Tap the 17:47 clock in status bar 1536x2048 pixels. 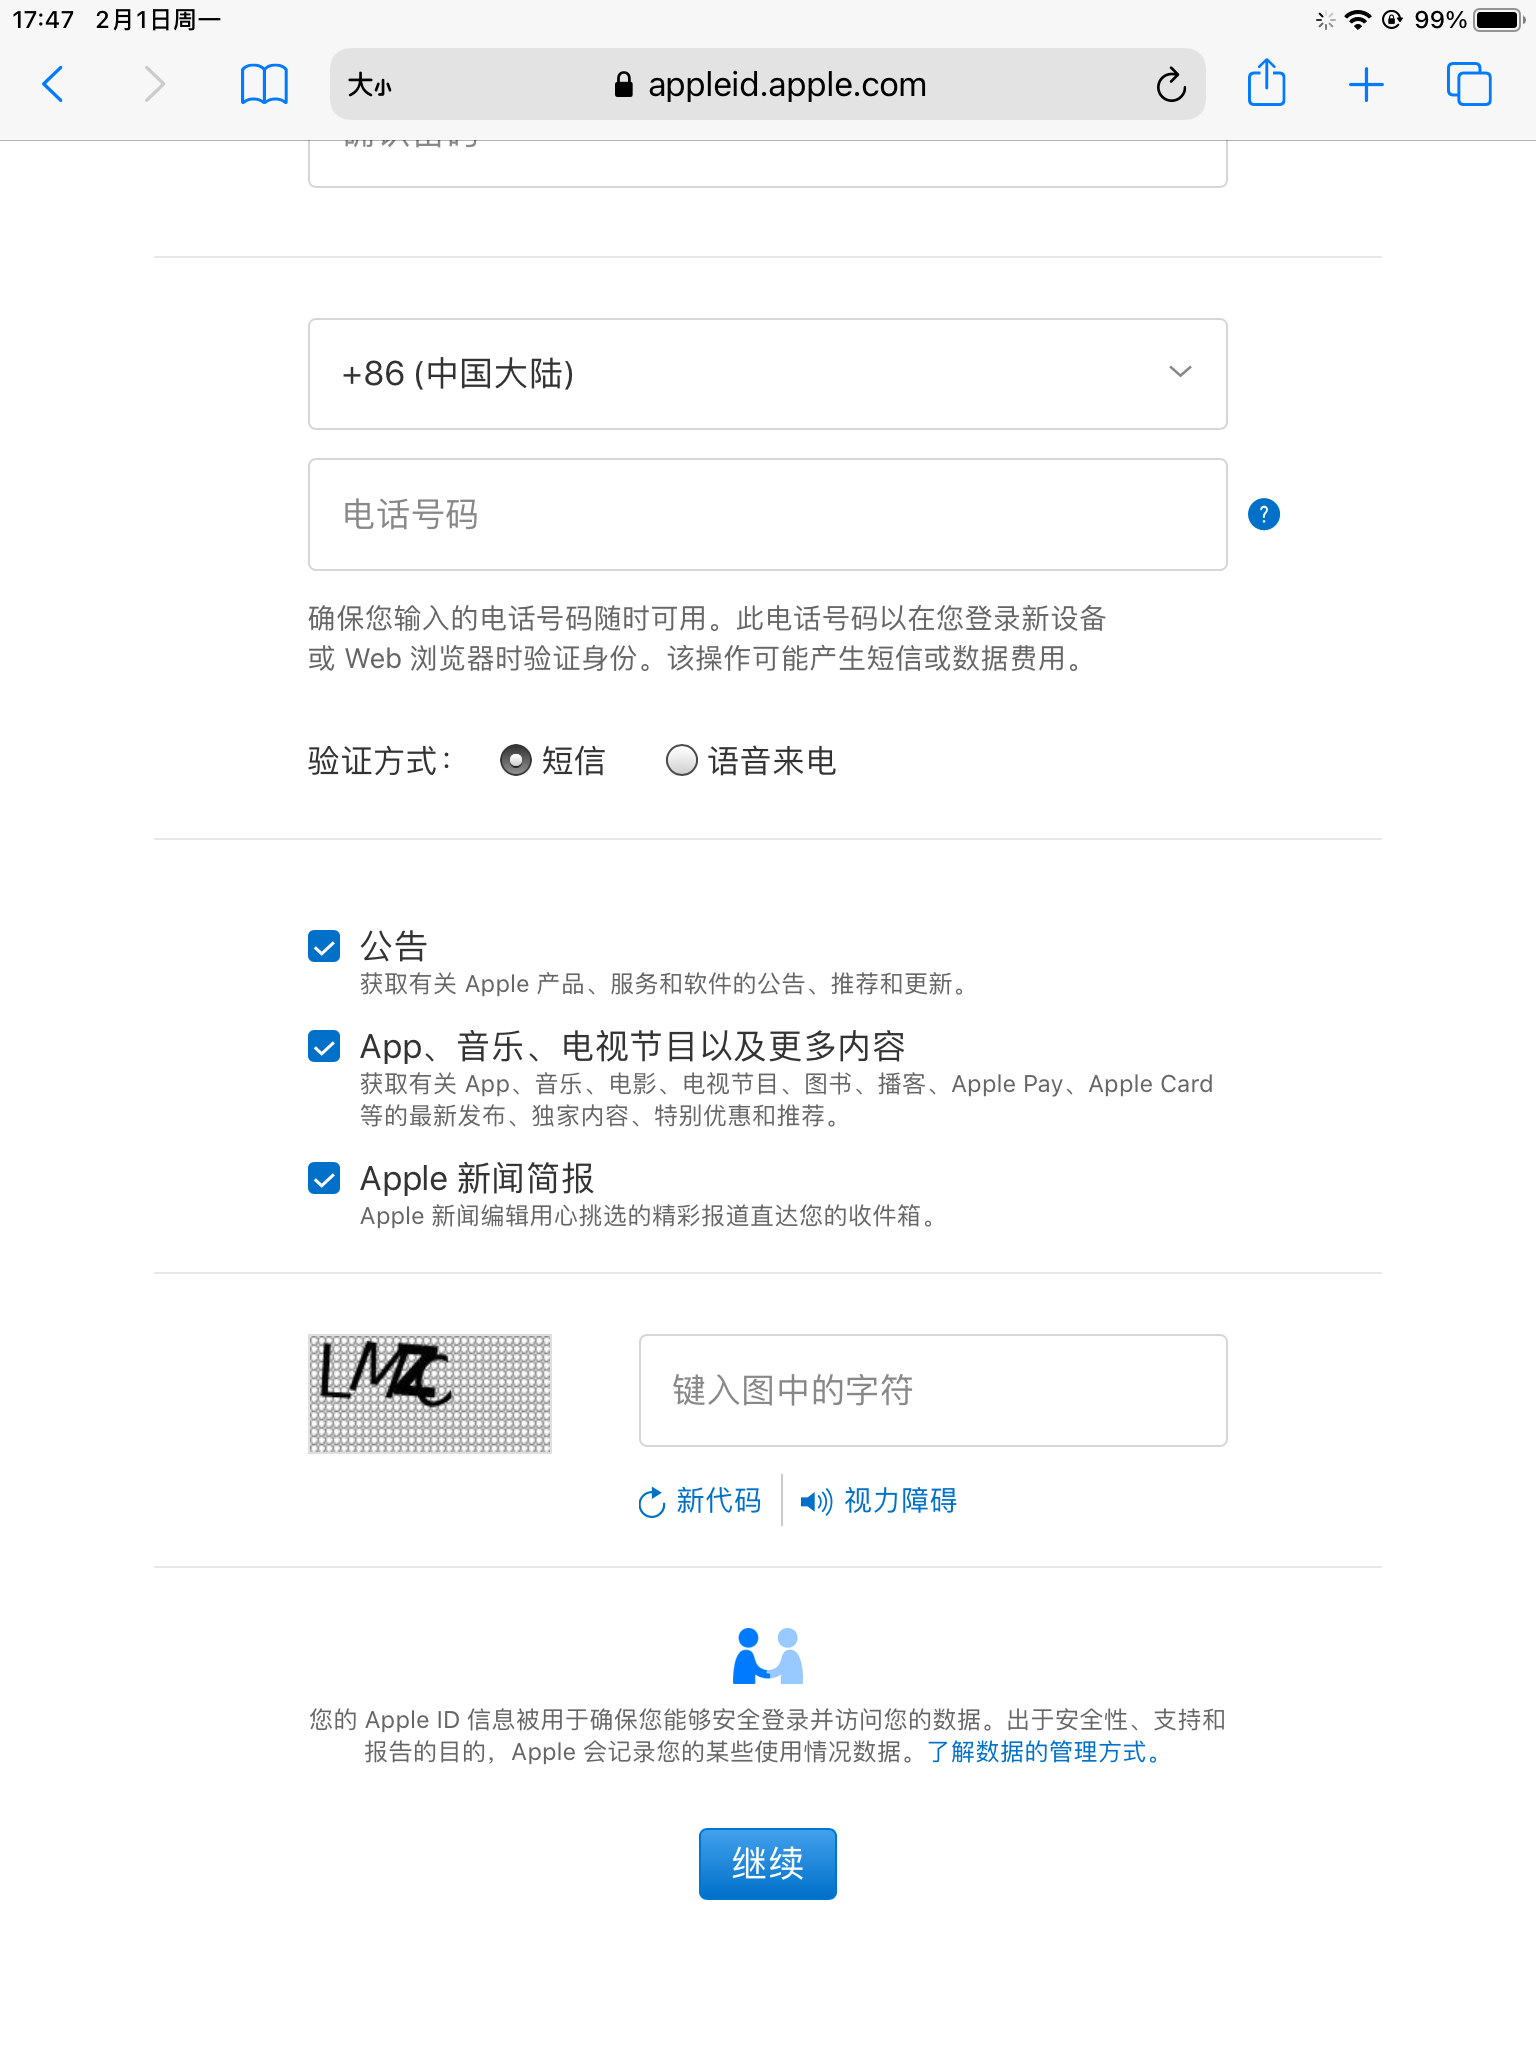(x=43, y=20)
